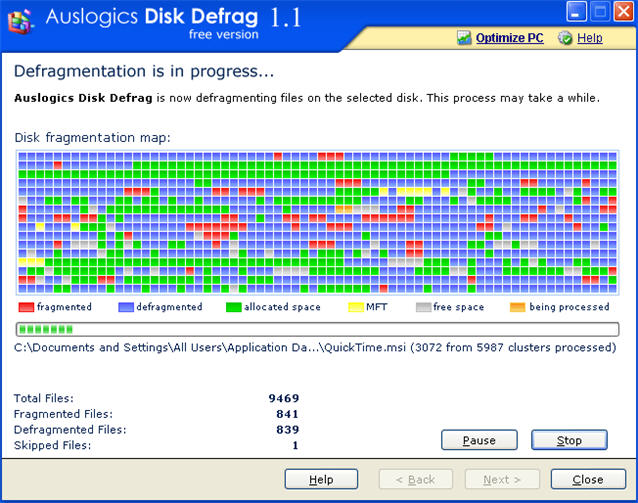Click the maximize window button

coord(600,11)
